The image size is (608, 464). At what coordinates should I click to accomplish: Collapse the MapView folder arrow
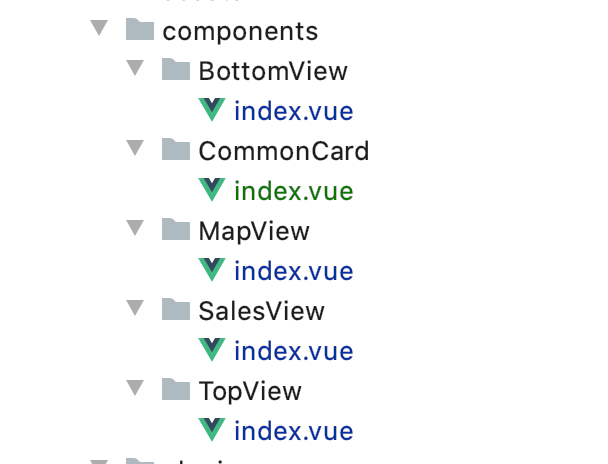[135, 228]
